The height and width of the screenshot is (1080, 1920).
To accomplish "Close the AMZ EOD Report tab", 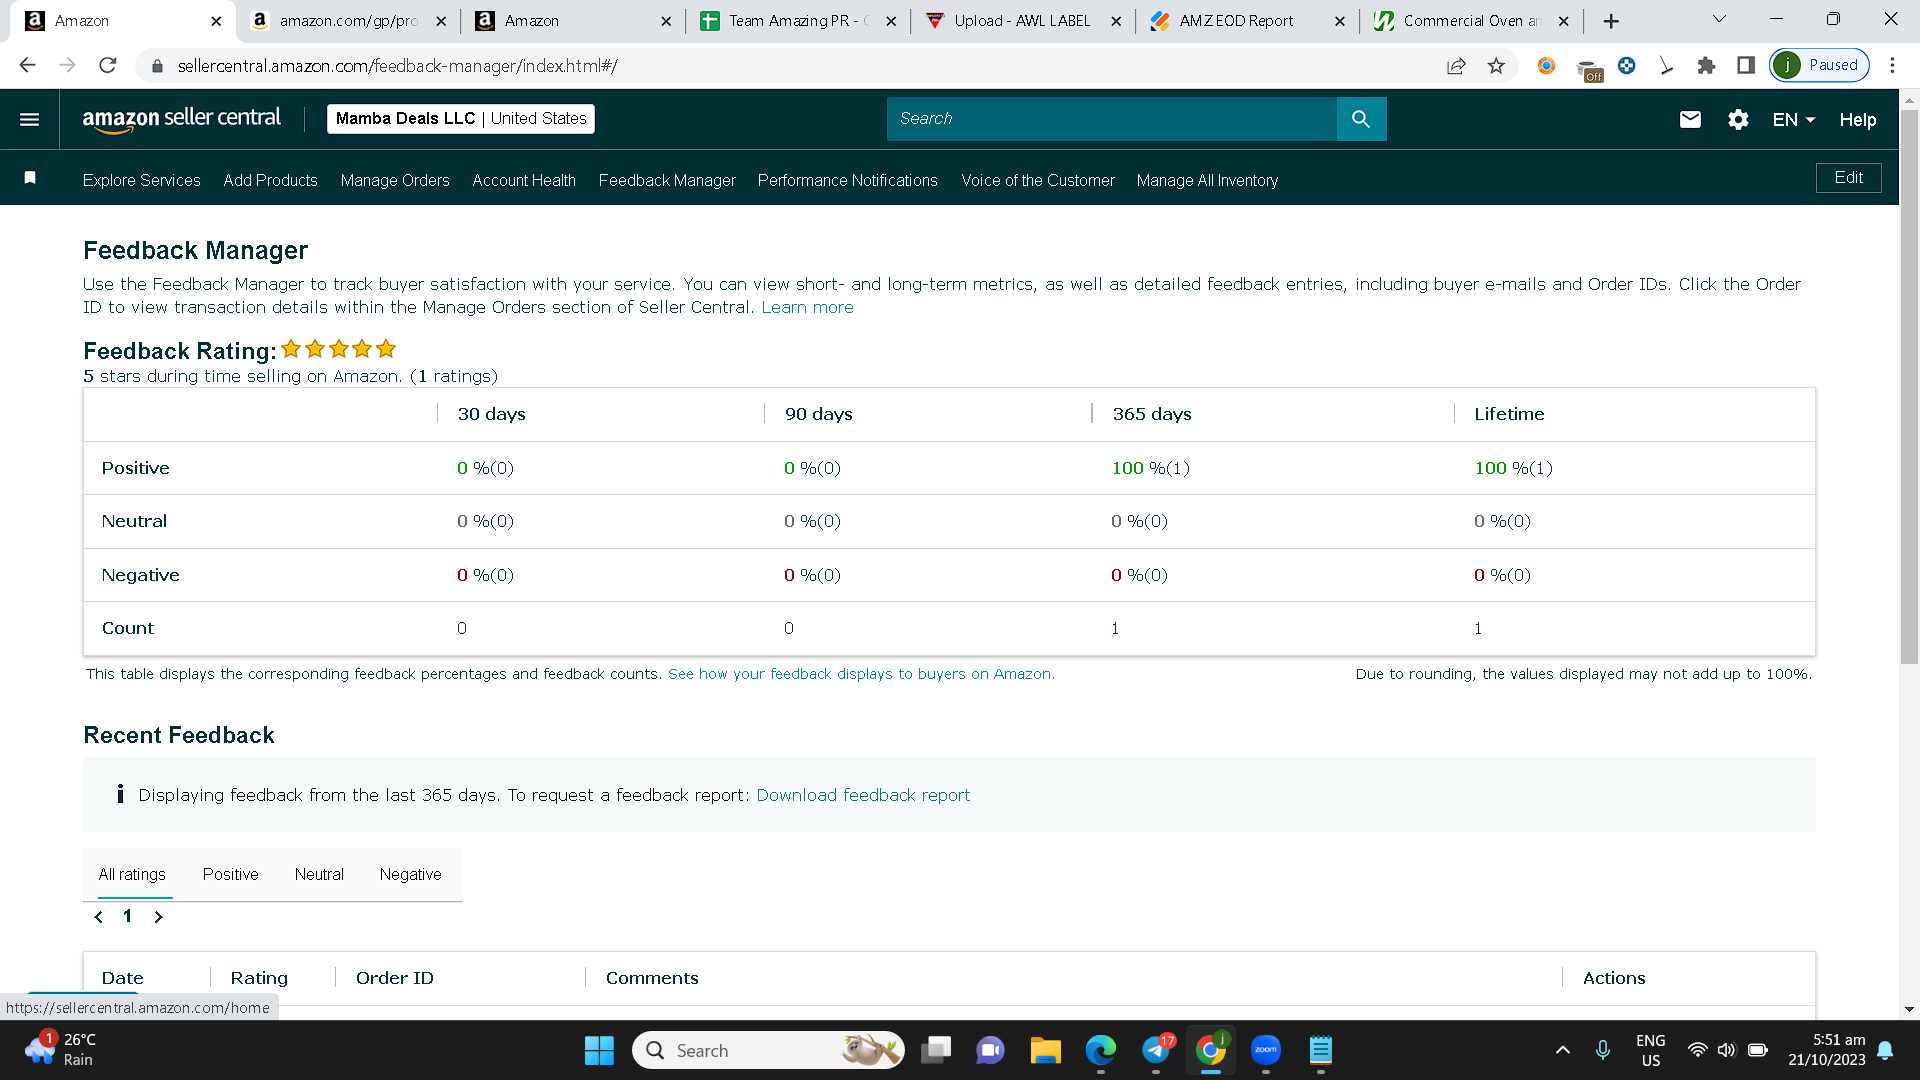I will pyautogui.click(x=1340, y=21).
